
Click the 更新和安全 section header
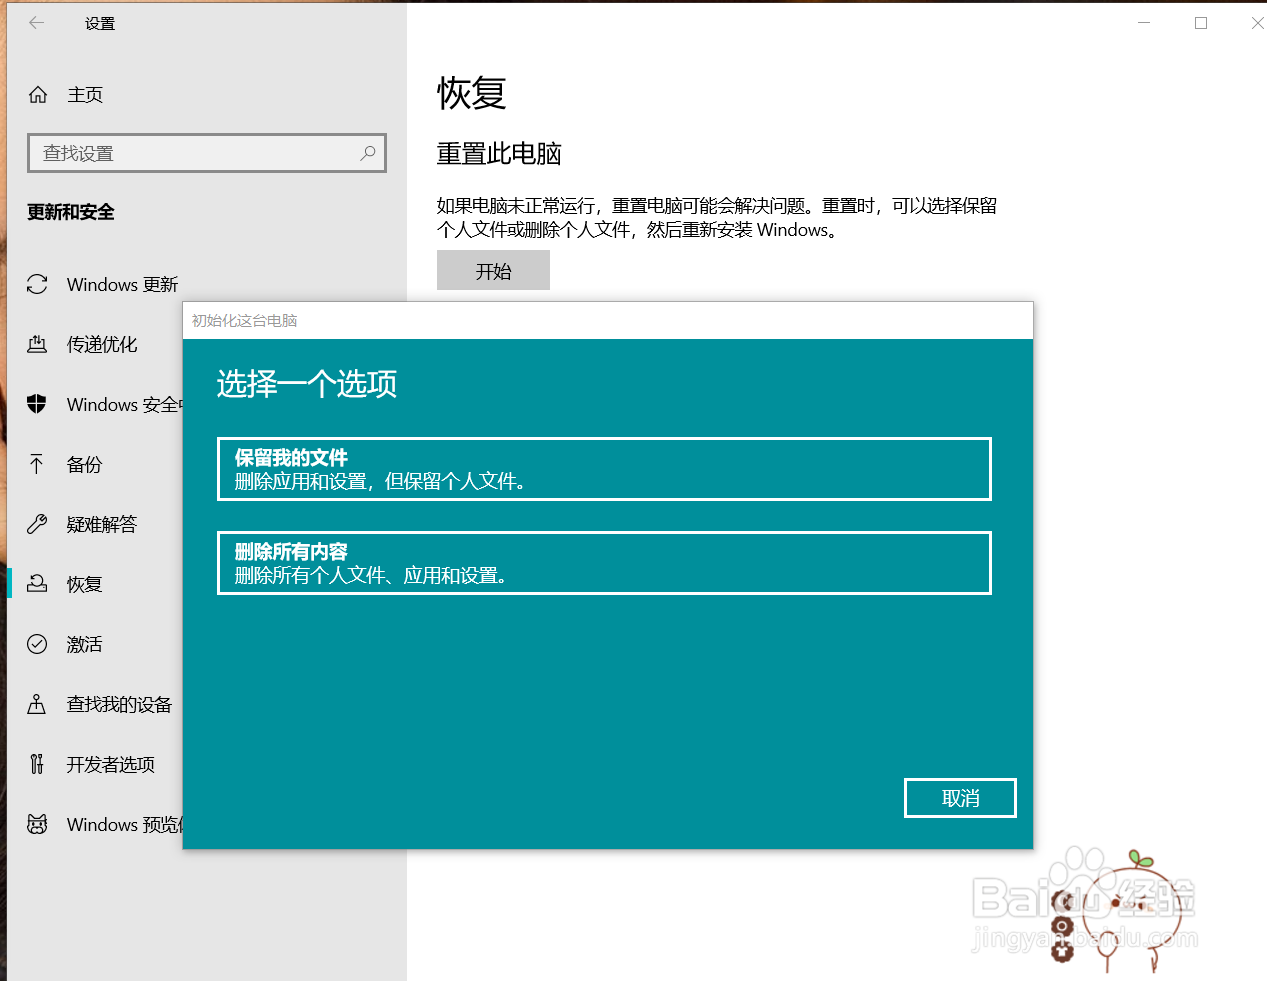tap(71, 212)
